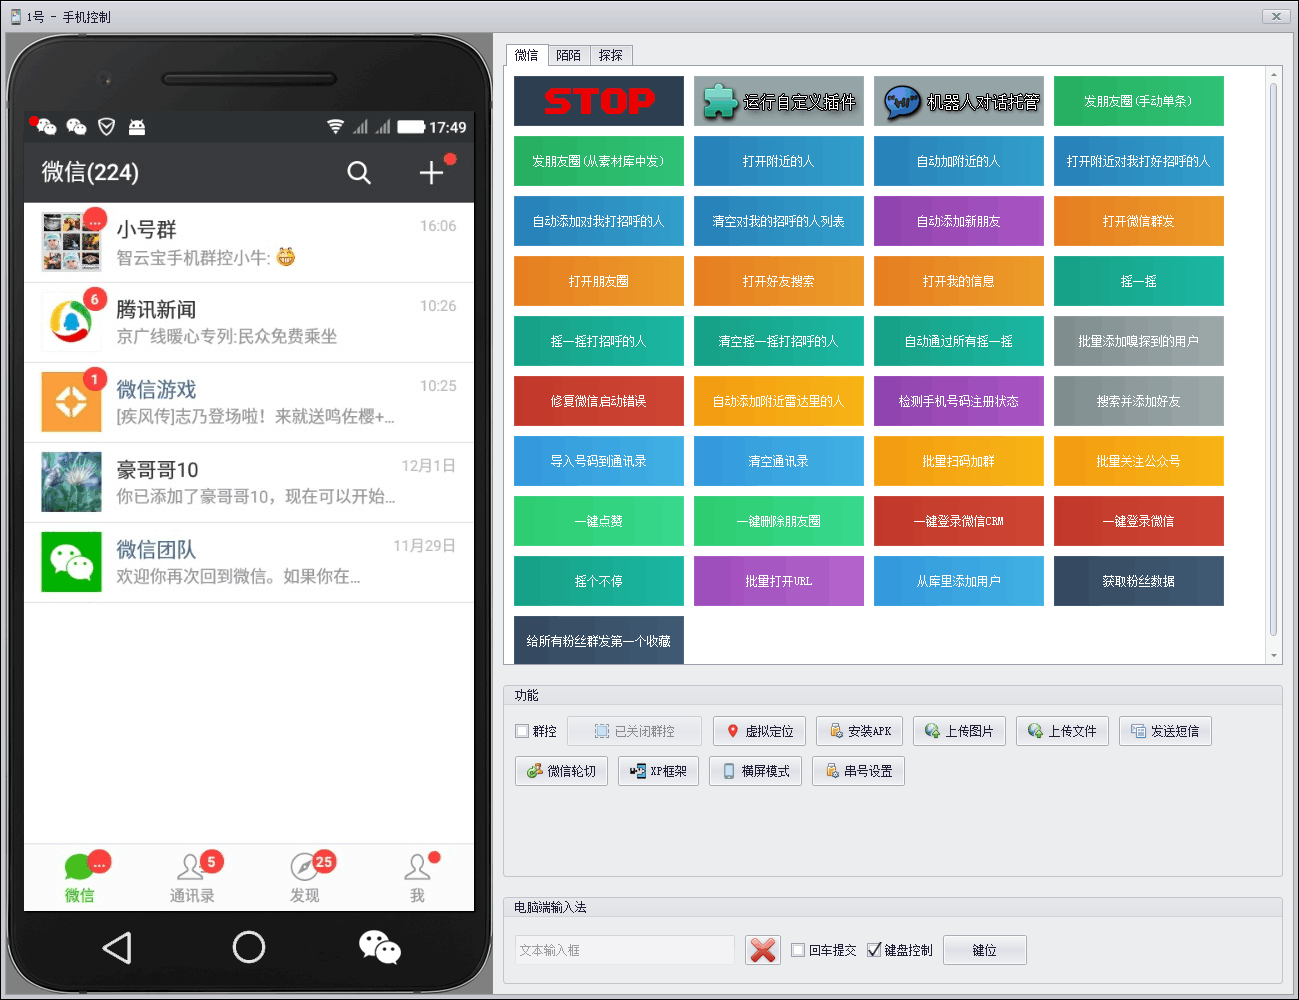The width and height of the screenshot is (1299, 1000).
Task: Click the 批量打开URL purple button
Action: tap(779, 581)
